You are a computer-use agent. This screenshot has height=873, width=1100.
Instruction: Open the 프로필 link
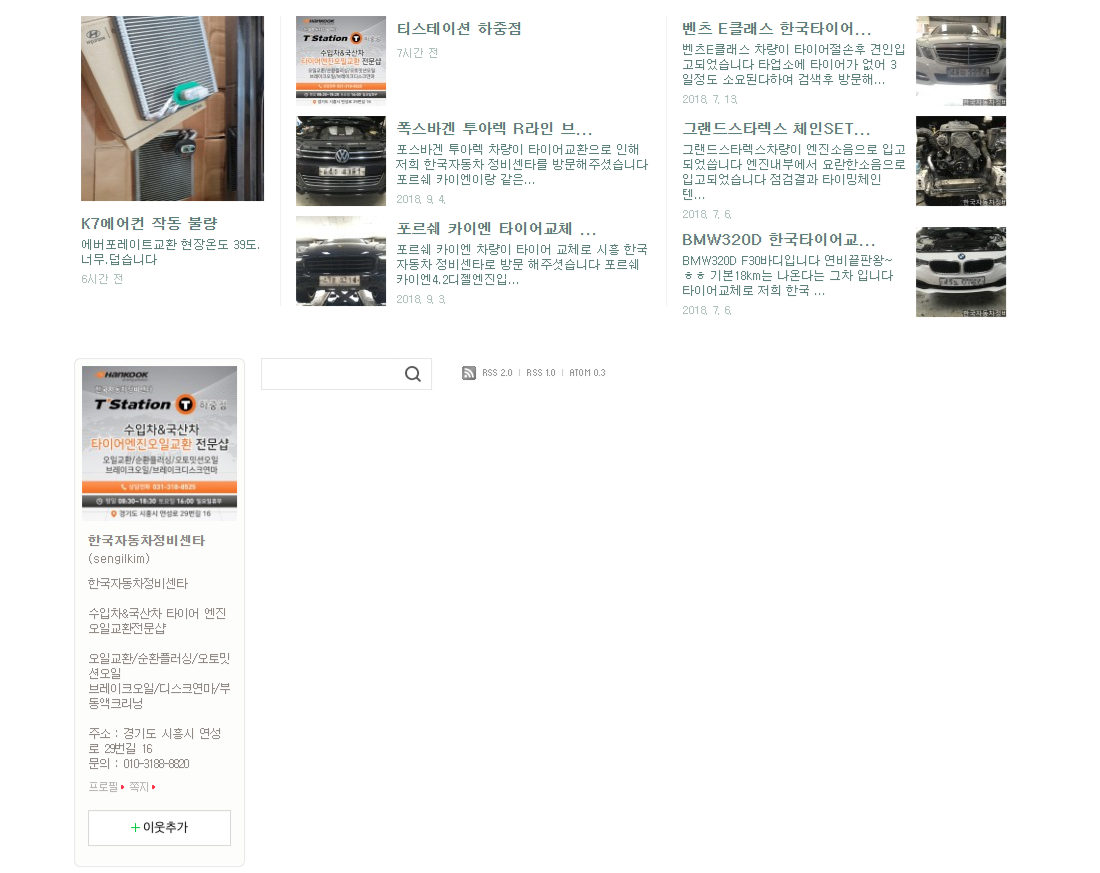click(x=103, y=787)
